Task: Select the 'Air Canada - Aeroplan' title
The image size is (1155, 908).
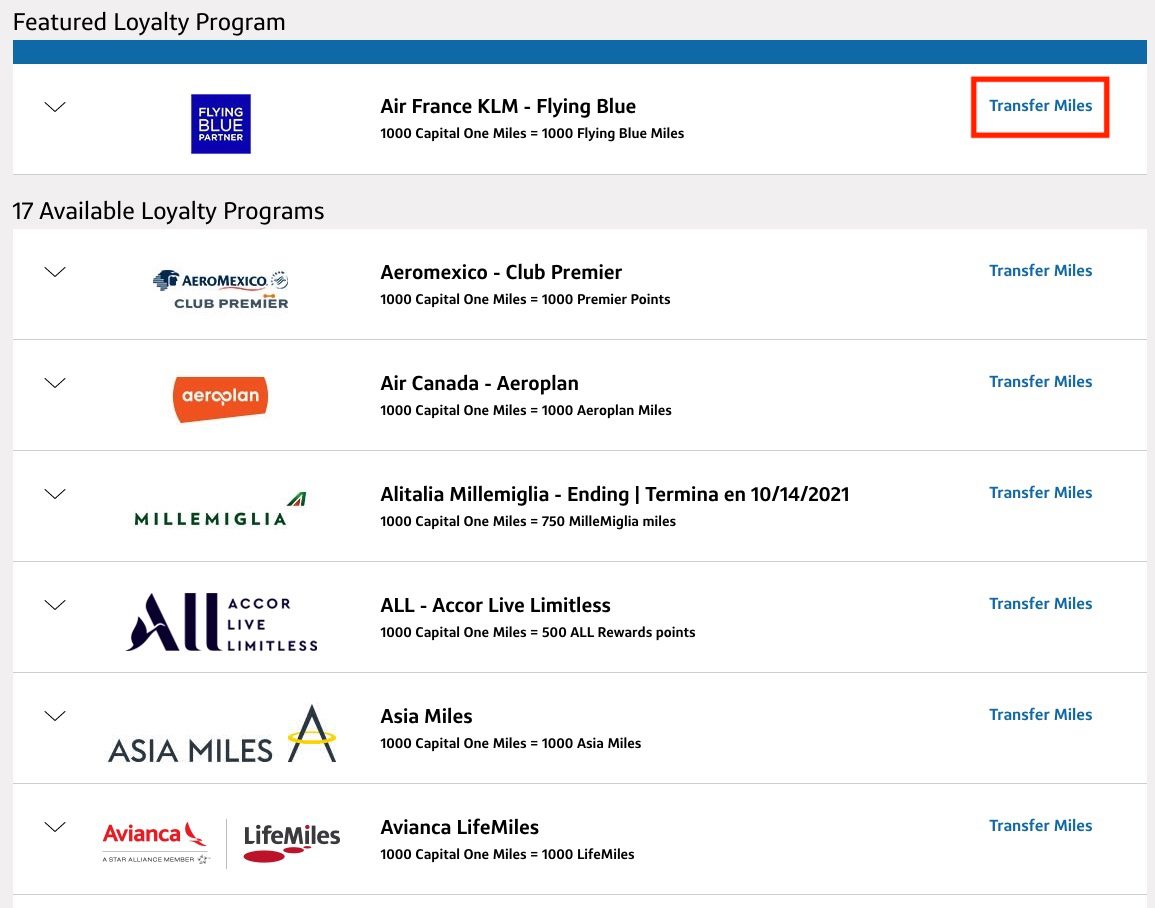Action: point(480,384)
